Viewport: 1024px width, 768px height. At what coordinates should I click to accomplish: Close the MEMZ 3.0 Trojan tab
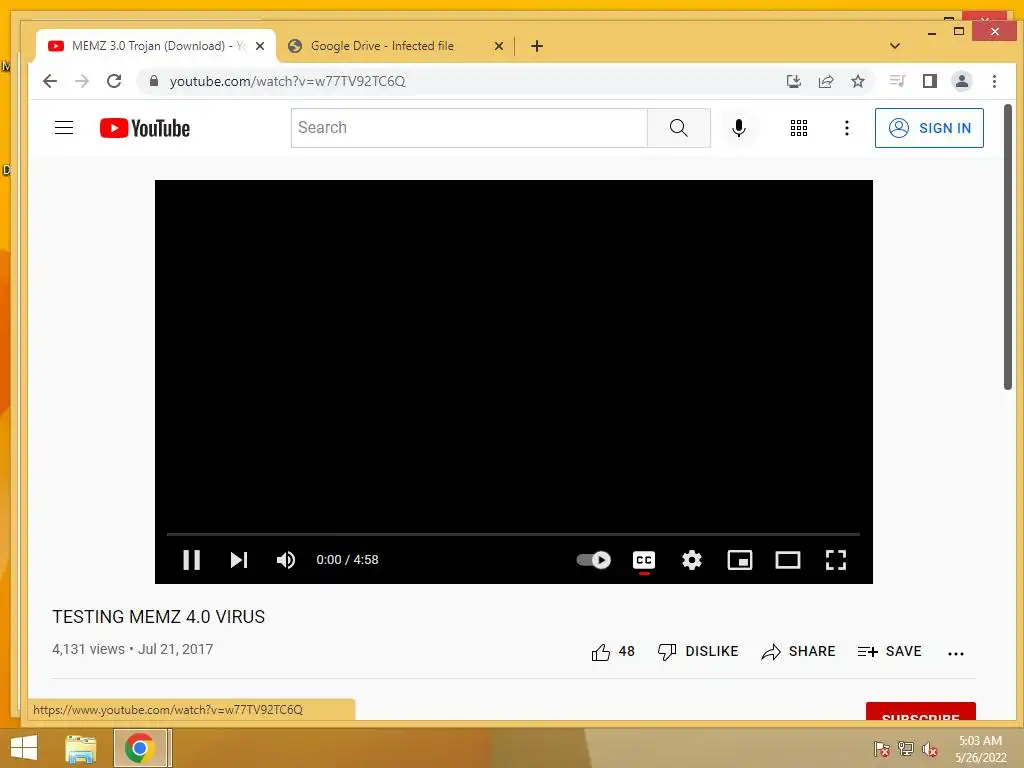point(260,46)
